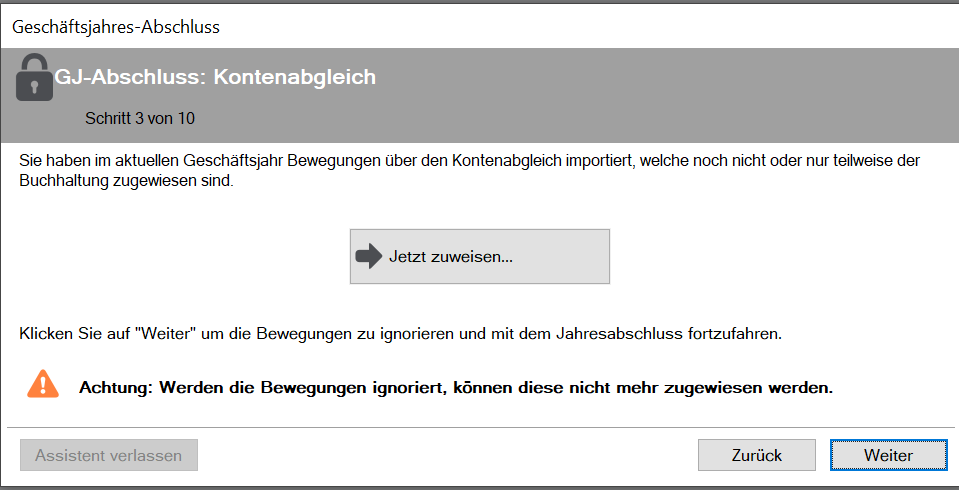Image resolution: width=959 pixels, height=490 pixels.
Task: Click the greyed-out Assistent verlassen button
Action: [x=109, y=455]
